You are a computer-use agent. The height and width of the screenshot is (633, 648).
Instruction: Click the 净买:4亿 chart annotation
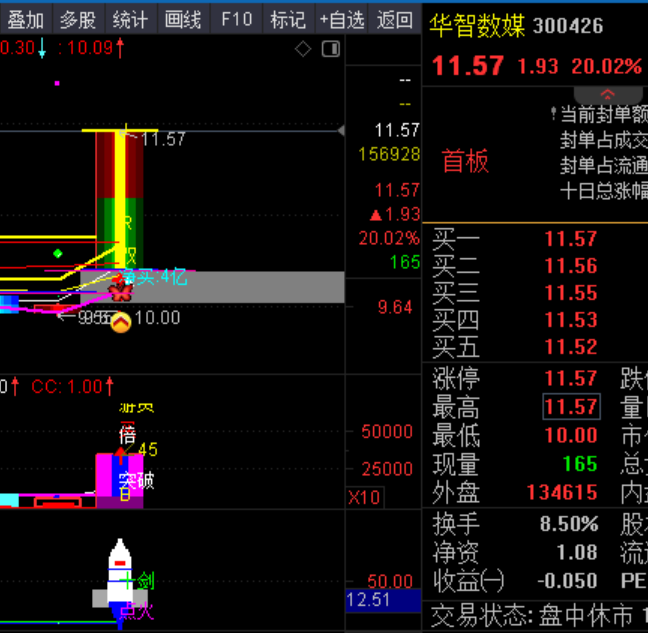(x=156, y=277)
